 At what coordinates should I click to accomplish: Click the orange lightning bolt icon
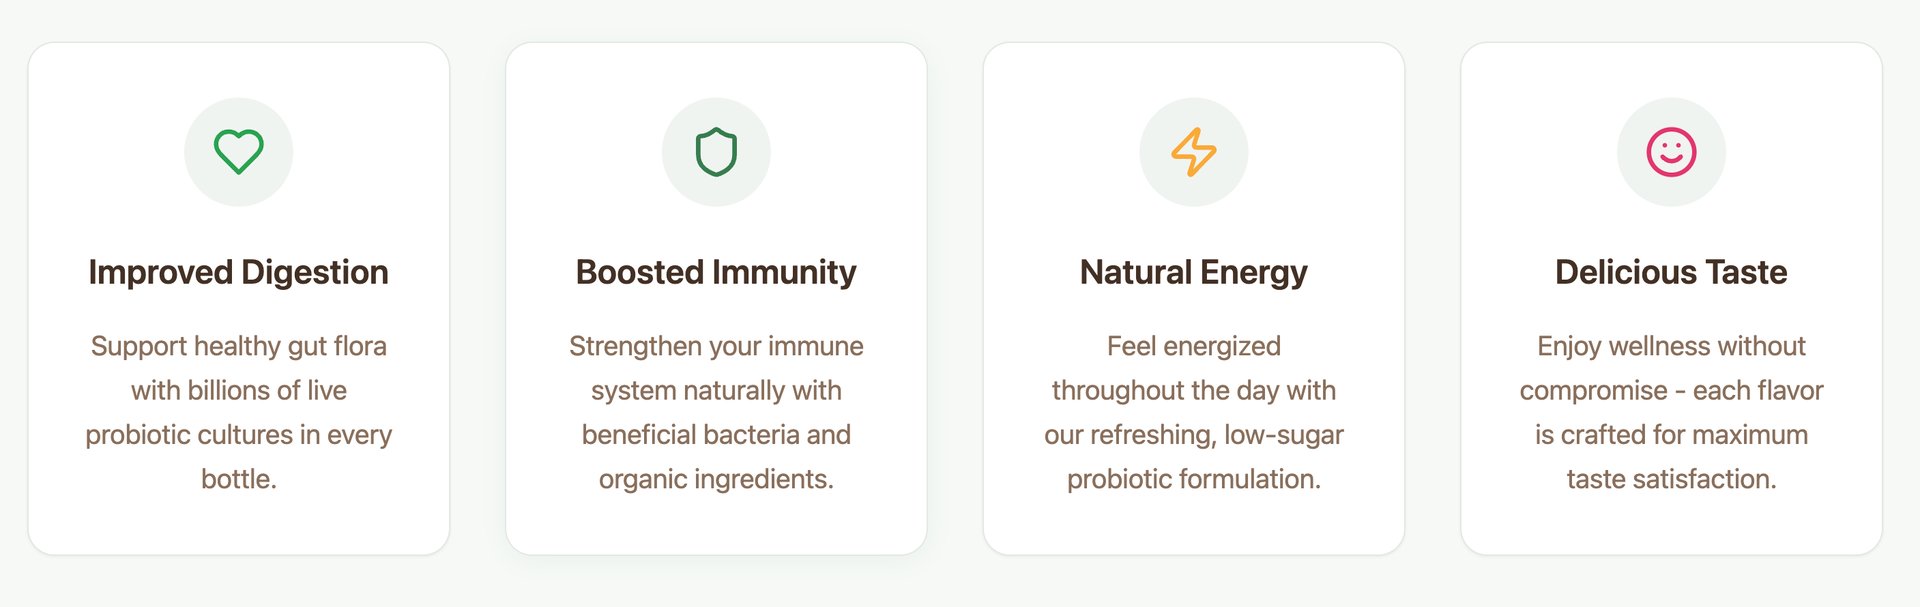pyautogui.click(x=1194, y=152)
